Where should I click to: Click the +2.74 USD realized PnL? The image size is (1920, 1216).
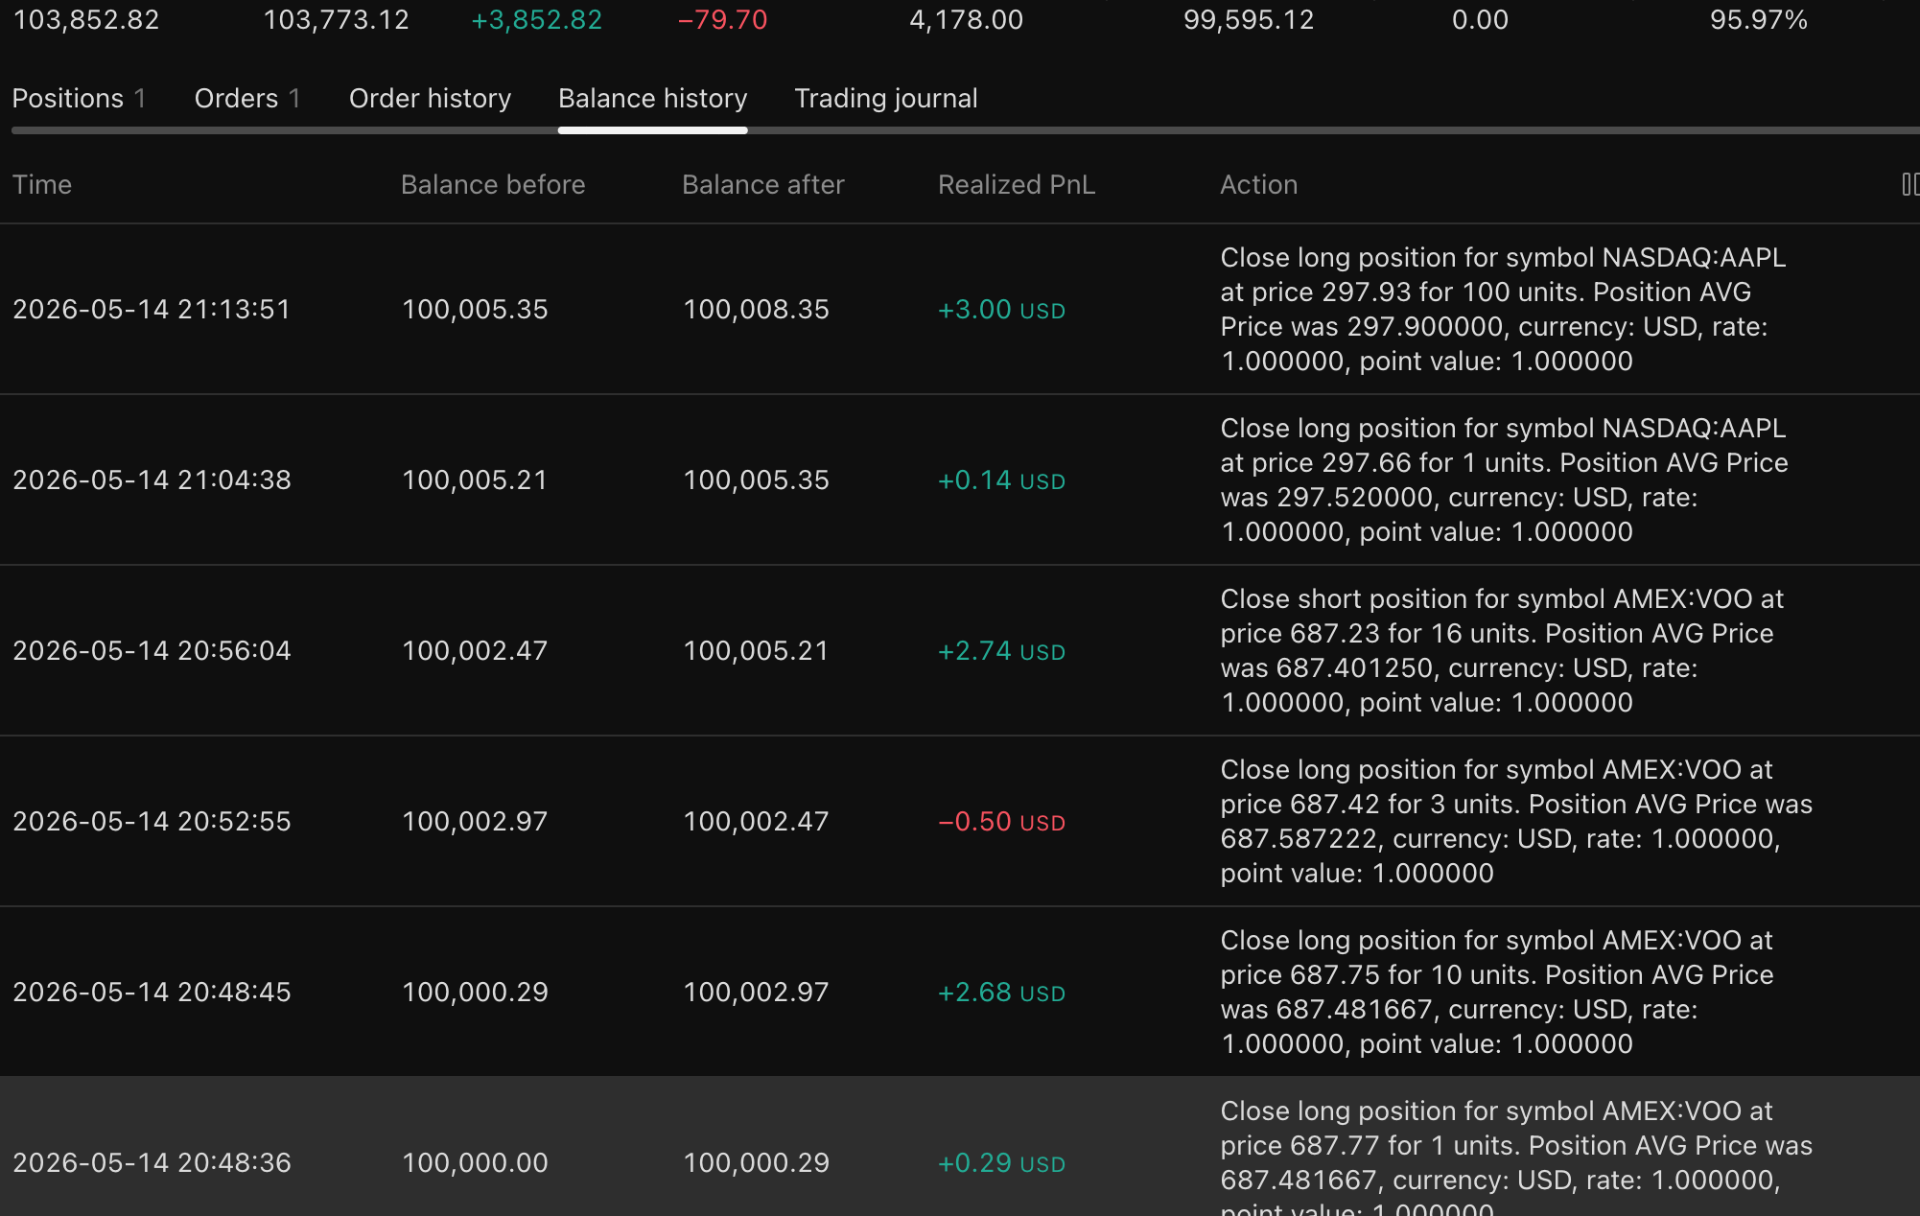pyautogui.click(x=1002, y=651)
